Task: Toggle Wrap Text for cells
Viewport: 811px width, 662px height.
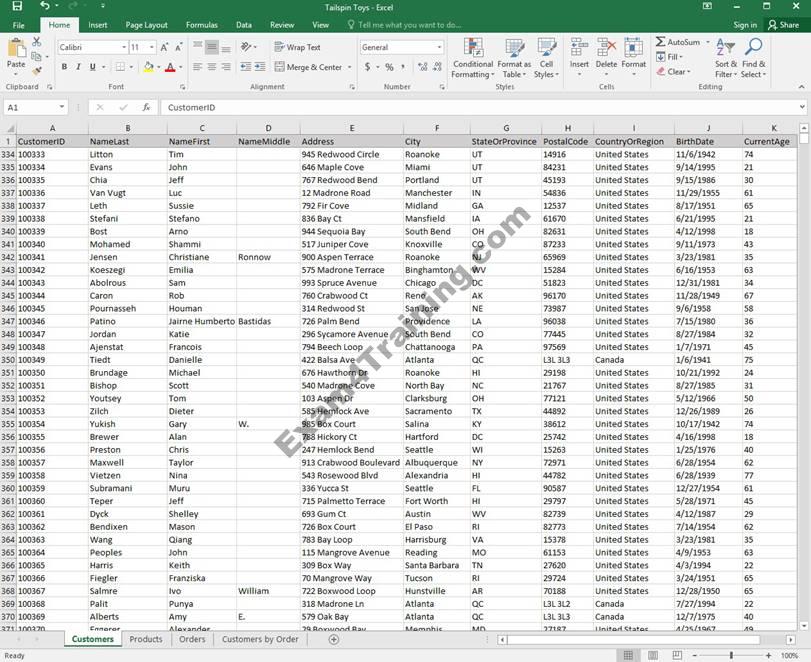Action: tap(297, 47)
